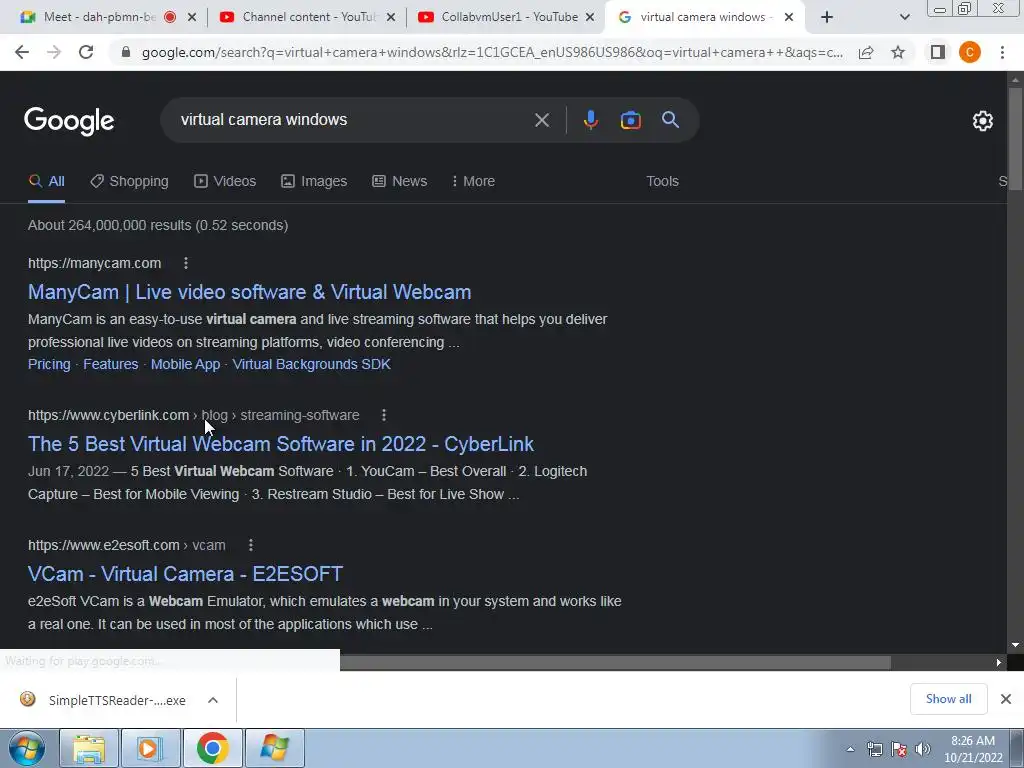The height and width of the screenshot is (768, 1024).
Task: Expand SimpleTTSReader download options arrow
Action: click(213, 700)
